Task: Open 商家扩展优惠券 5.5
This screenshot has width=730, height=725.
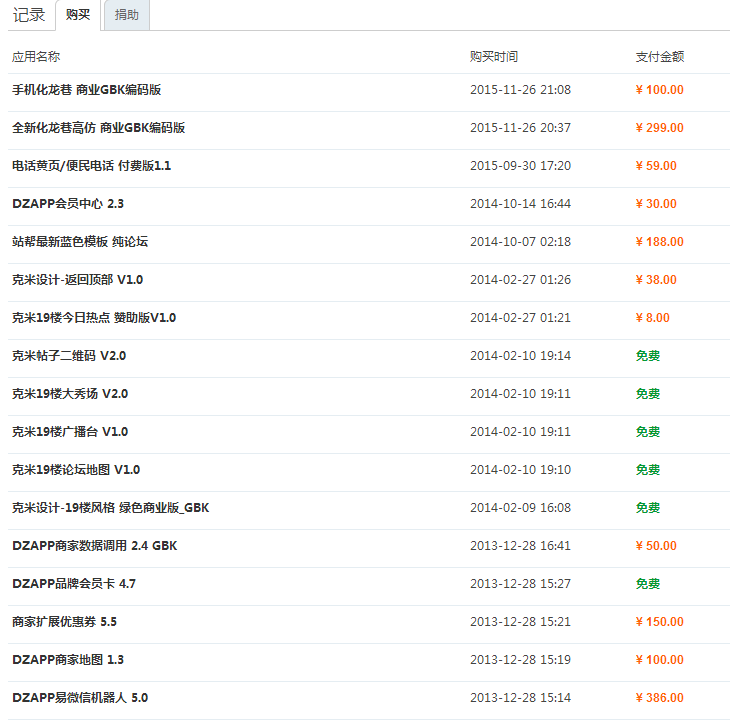Action: click(x=64, y=622)
